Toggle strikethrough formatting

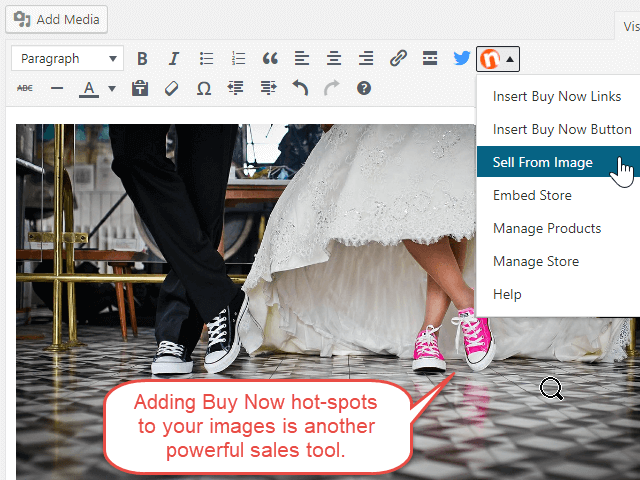click(x=25, y=88)
